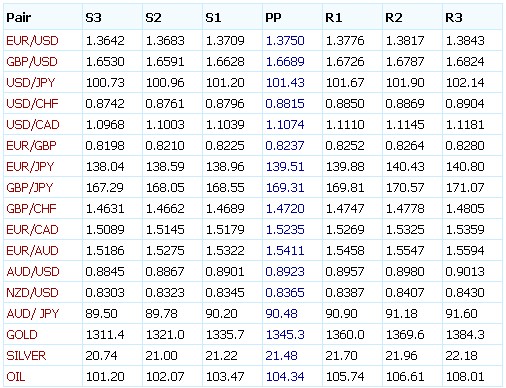Click the USD/CHF pair name
This screenshot has width=506, height=388.
[x=32, y=104]
